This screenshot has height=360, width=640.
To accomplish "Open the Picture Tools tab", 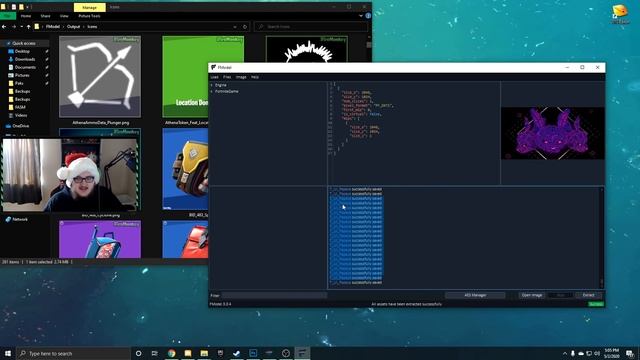I will tap(89, 16).
